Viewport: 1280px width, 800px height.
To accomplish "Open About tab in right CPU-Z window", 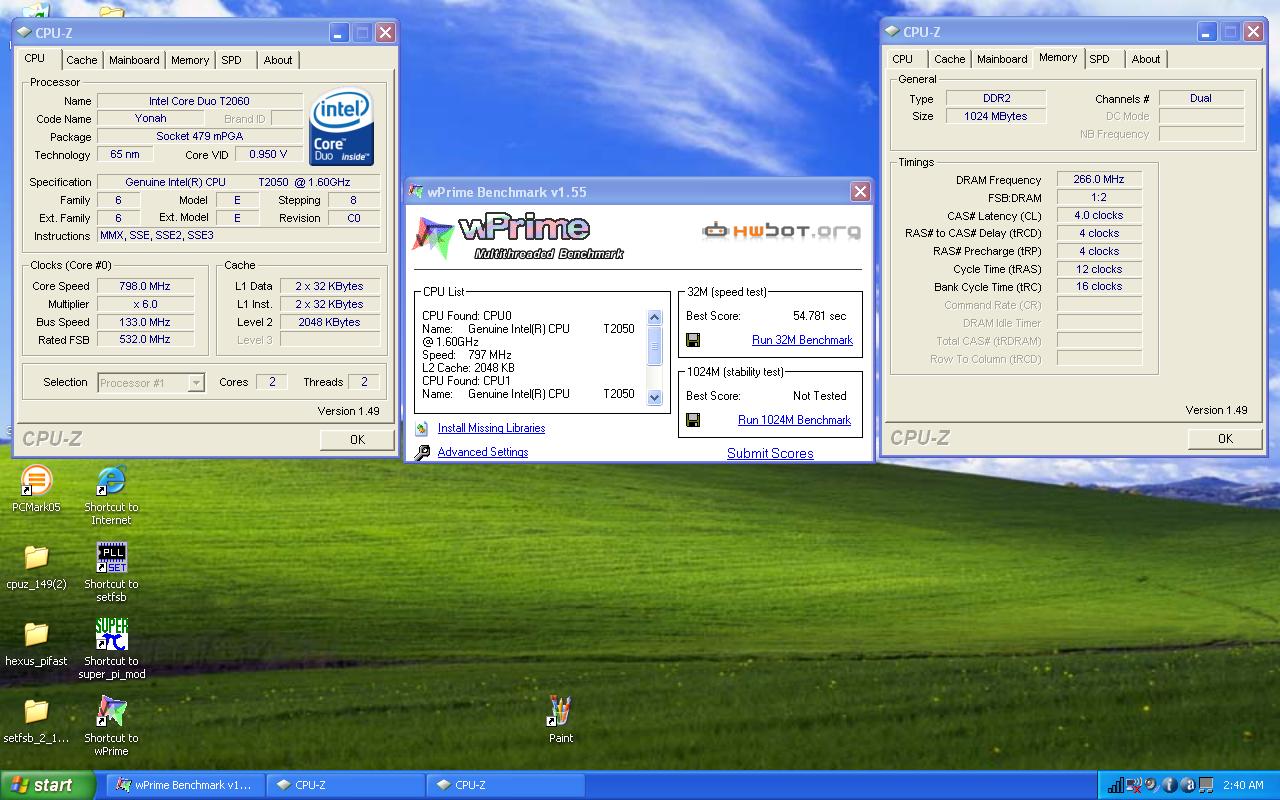I will [x=1146, y=59].
